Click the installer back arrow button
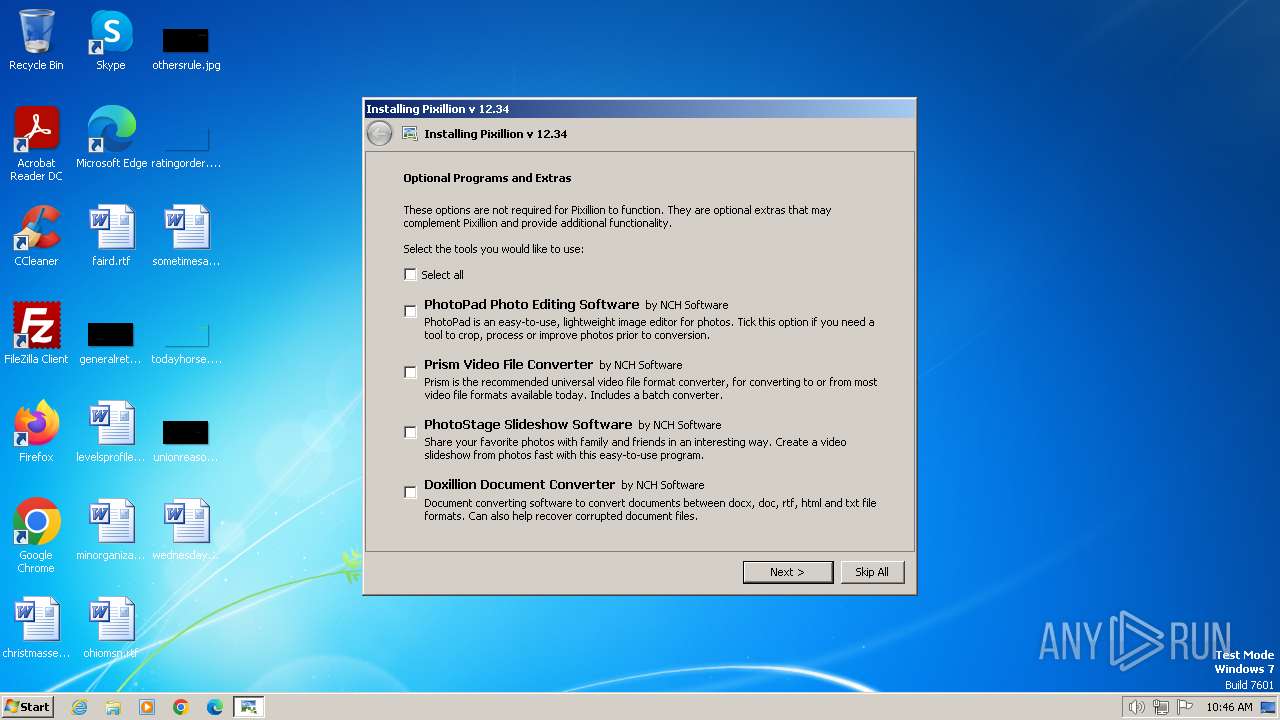Screen dimensions: 1280x720 coord(379,133)
